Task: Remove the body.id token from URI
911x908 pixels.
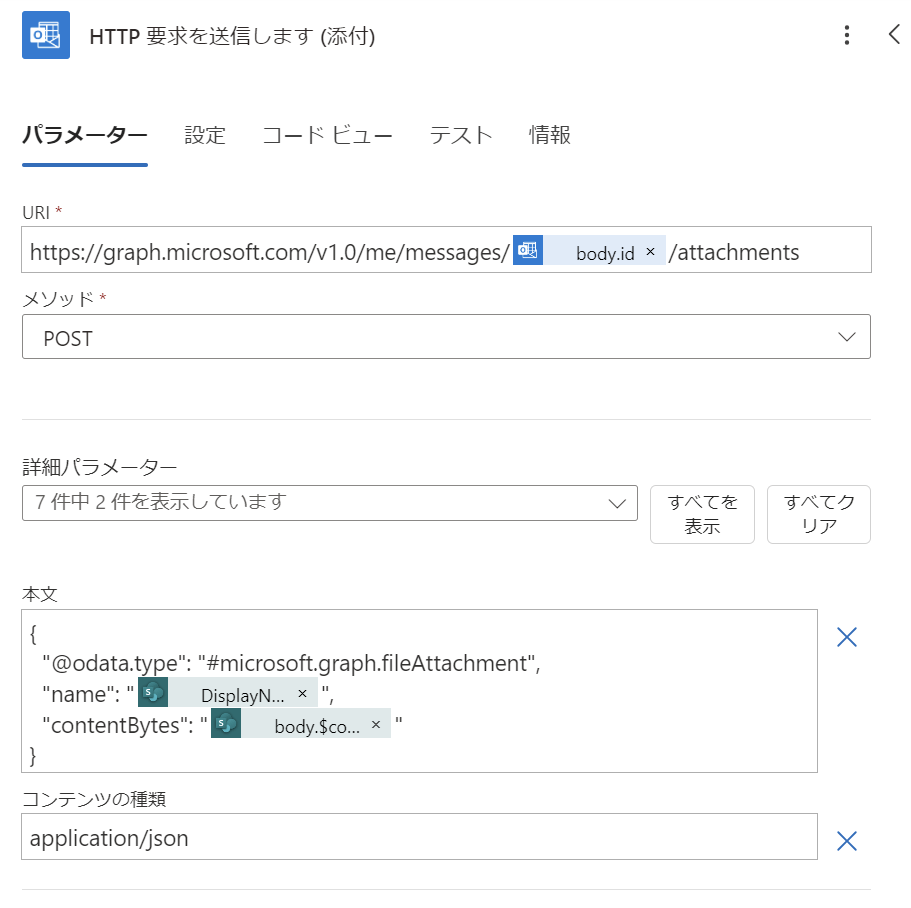Action: tap(651, 252)
